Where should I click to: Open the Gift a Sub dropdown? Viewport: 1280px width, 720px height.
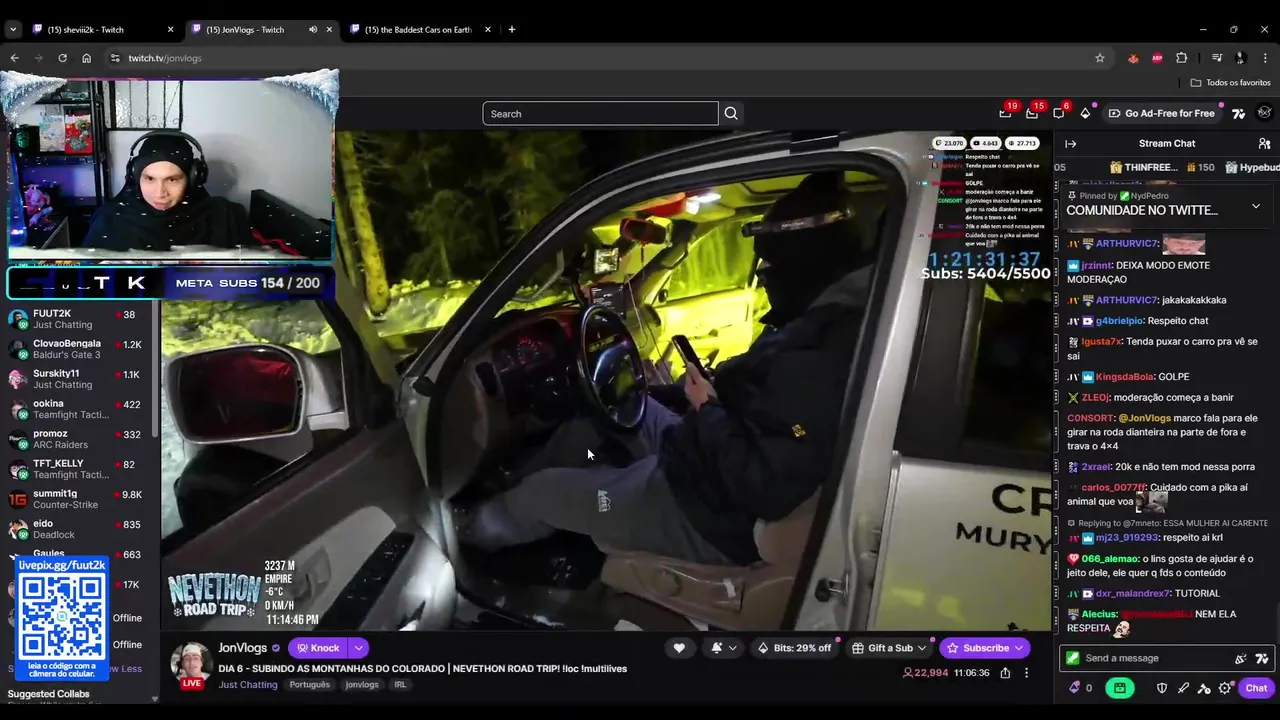pyautogui.click(x=888, y=648)
